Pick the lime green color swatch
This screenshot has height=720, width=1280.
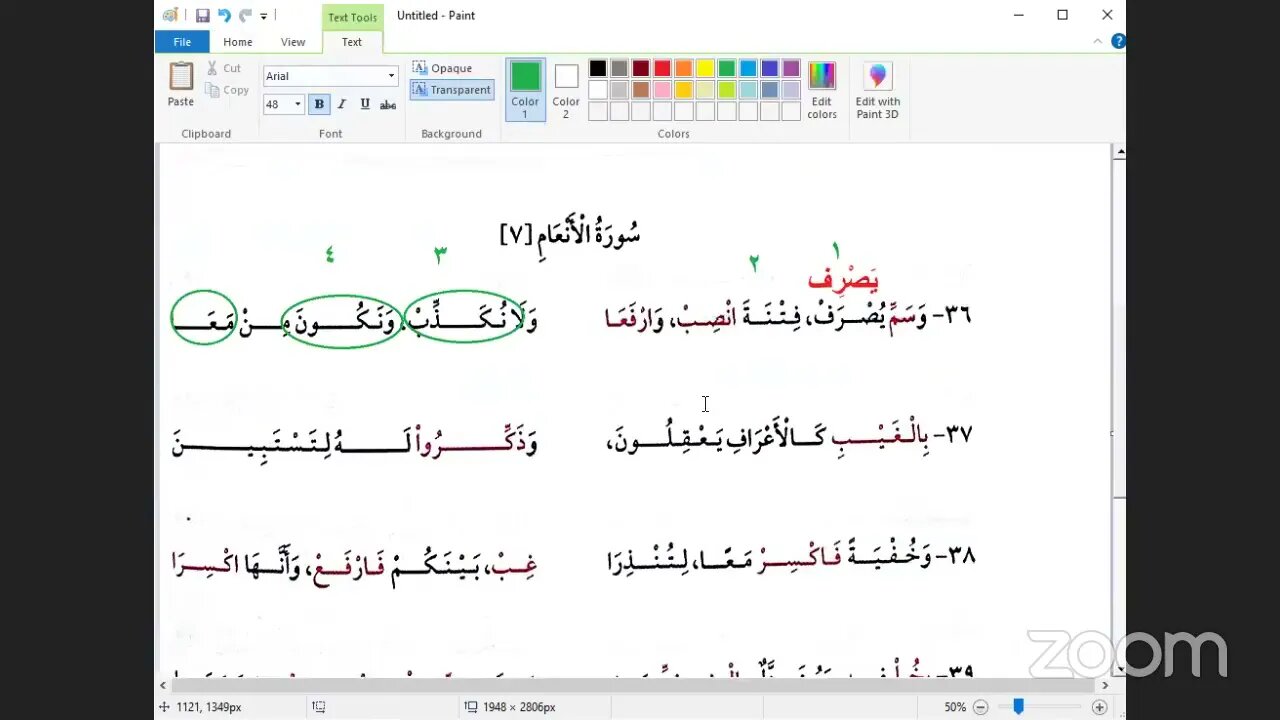point(727,90)
